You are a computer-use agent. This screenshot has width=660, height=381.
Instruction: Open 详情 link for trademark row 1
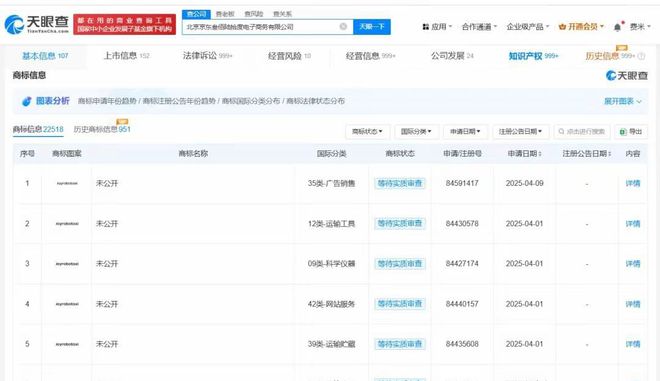(x=633, y=183)
